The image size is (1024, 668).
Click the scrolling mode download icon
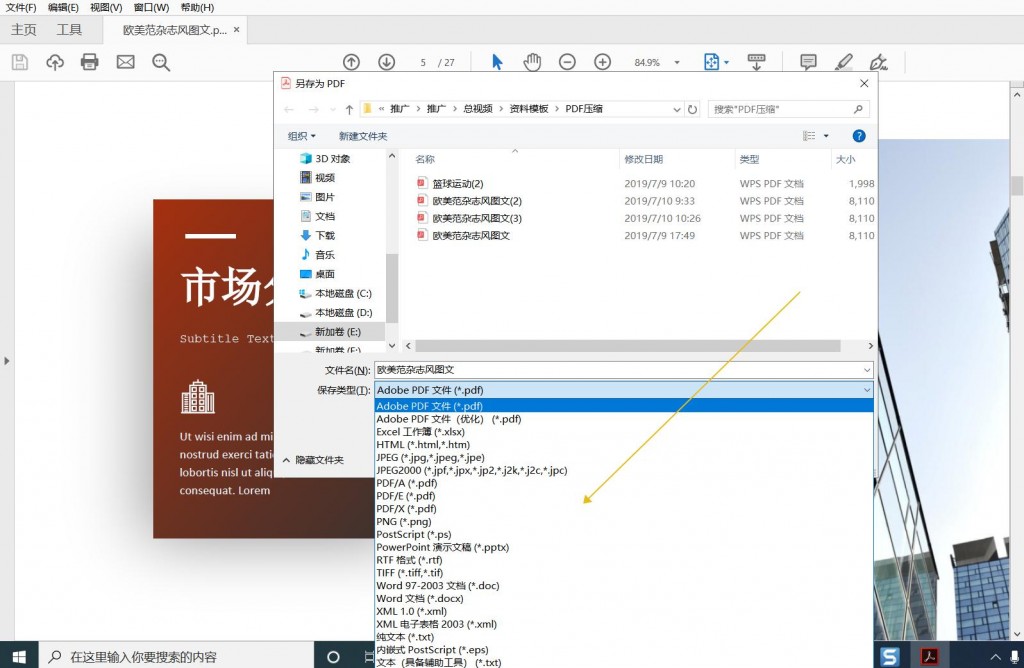[756, 62]
